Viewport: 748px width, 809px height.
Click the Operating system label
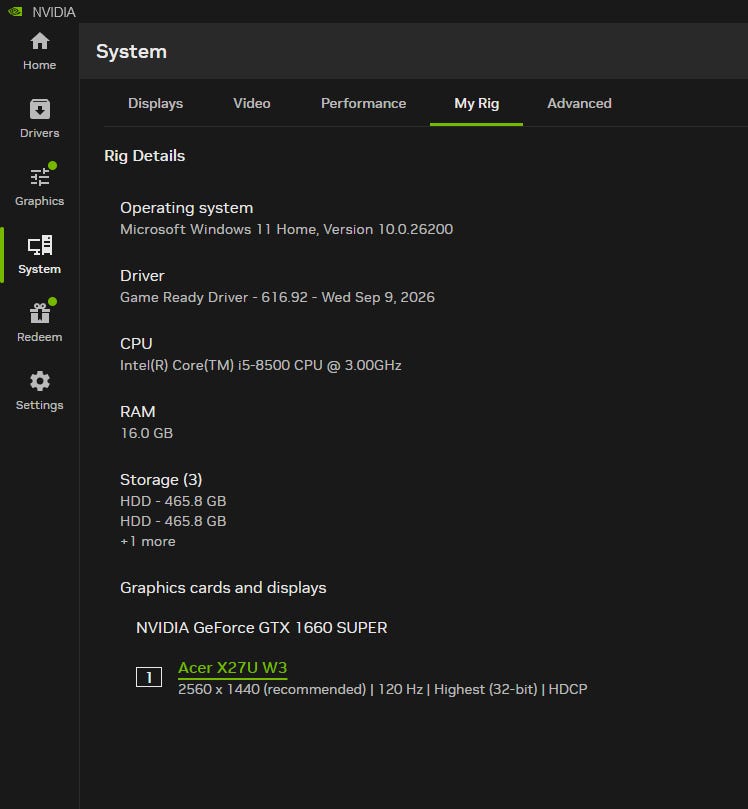[186, 208]
